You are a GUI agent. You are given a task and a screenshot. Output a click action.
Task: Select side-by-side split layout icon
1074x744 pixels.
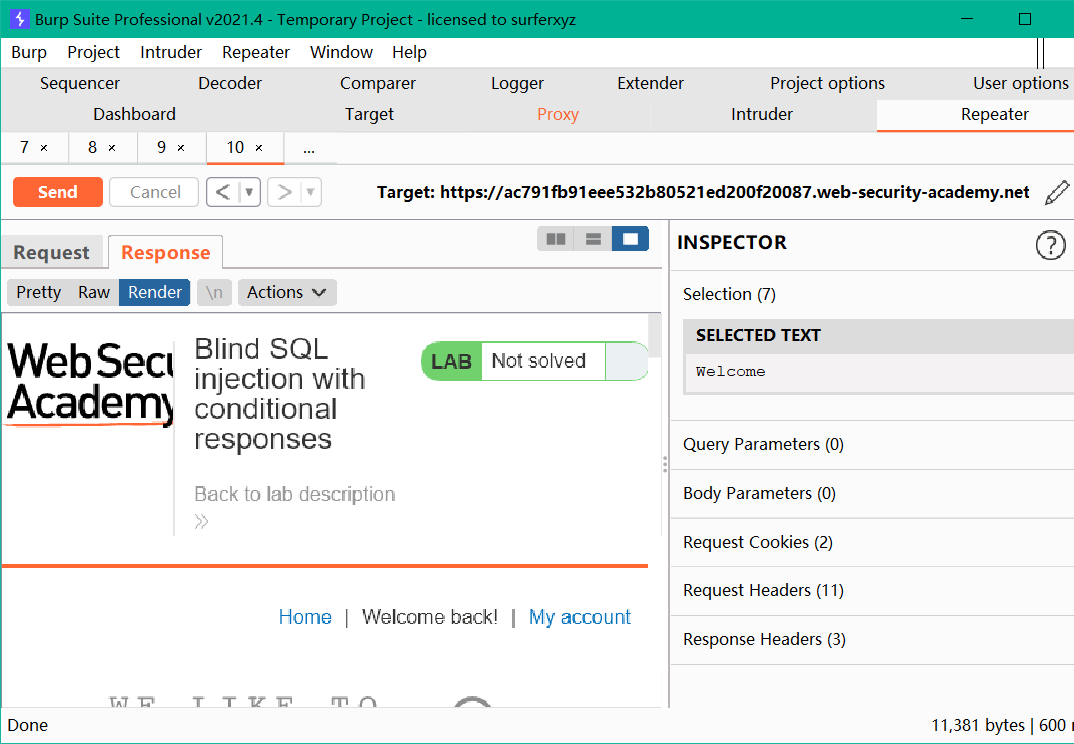(555, 238)
